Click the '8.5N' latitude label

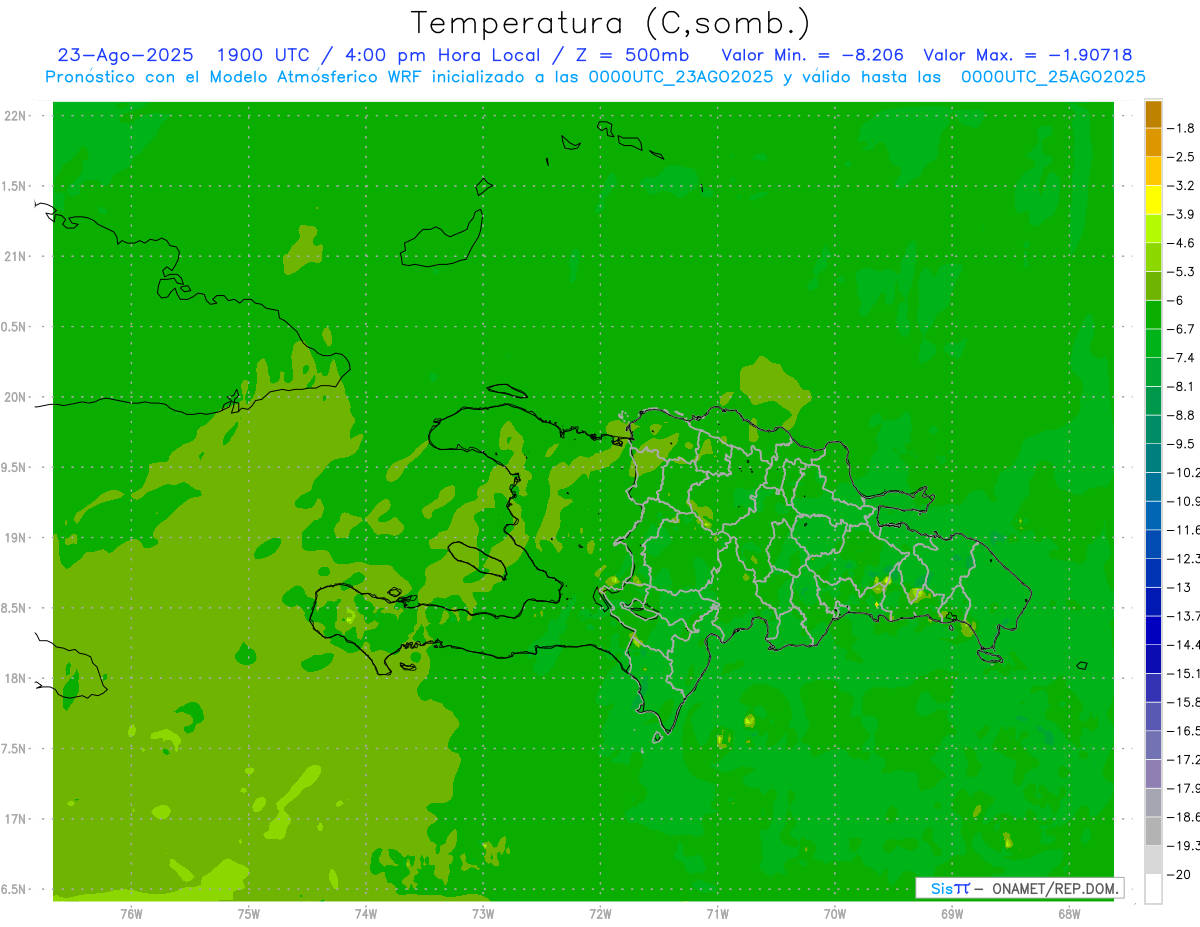tap(14, 609)
